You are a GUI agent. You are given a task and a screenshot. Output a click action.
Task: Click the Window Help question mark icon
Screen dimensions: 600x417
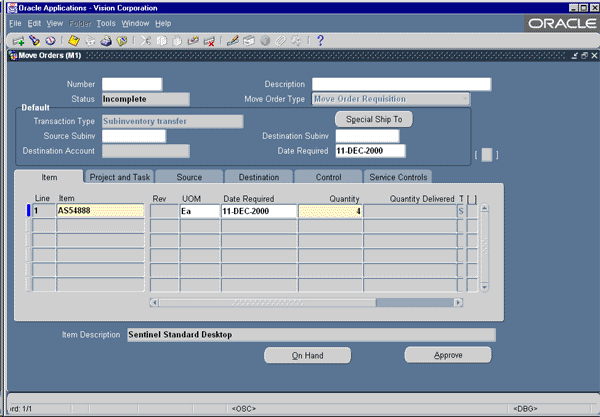click(x=320, y=41)
